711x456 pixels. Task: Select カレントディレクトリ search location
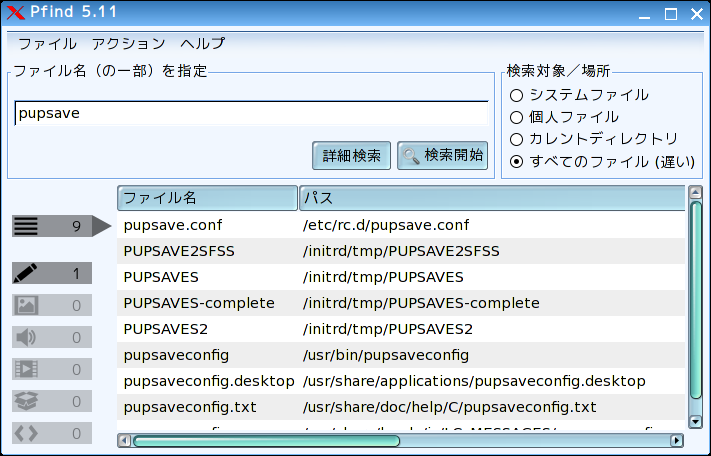594,139
